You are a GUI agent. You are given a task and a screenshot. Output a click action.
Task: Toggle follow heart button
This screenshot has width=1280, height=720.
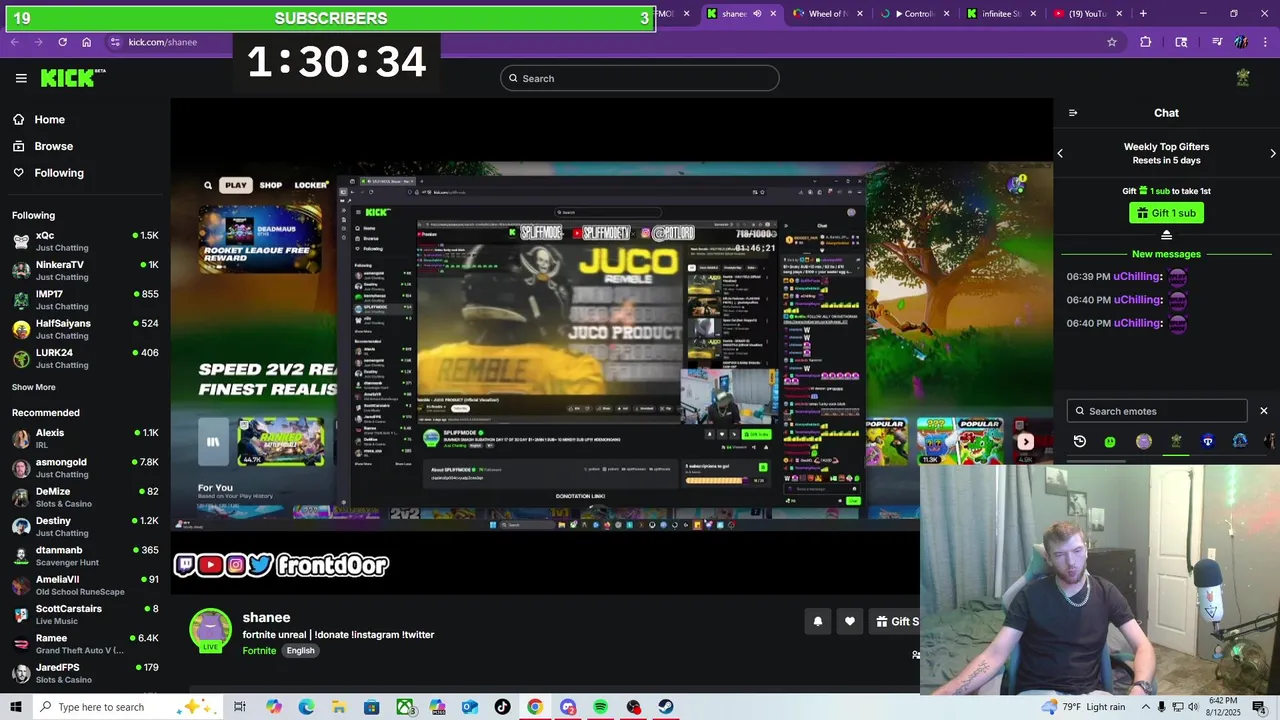pos(850,621)
